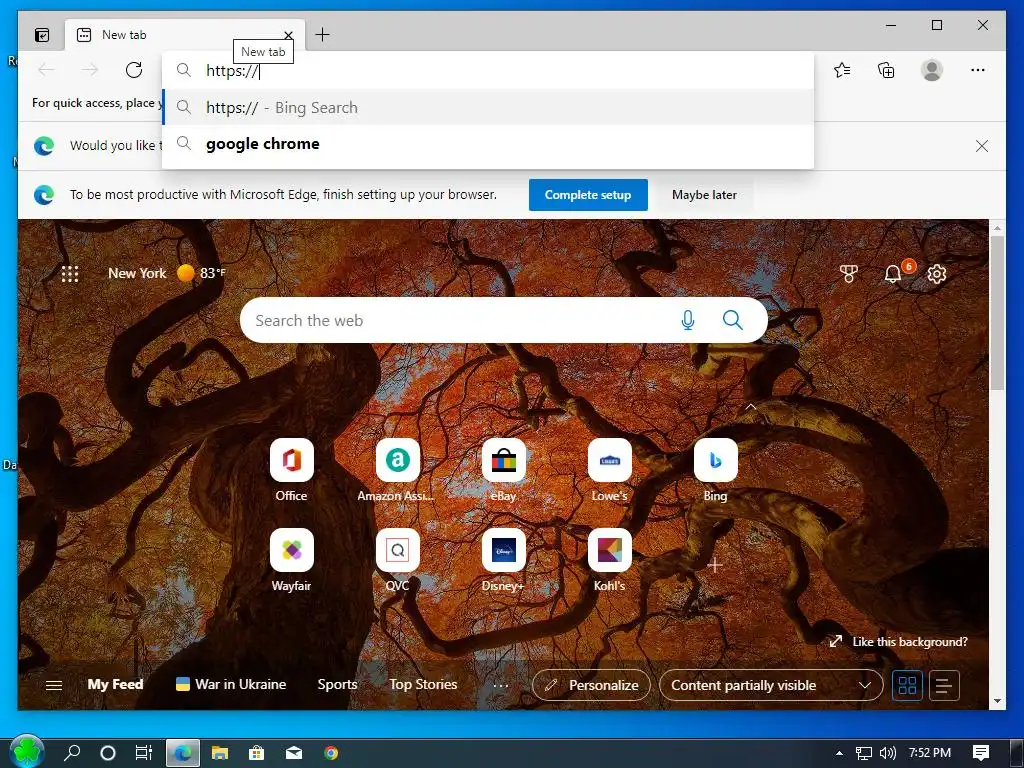The height and width of the screenshot is (768, 1024).
Task: Click the voice search microphone icon
Action: click(688, 320)
